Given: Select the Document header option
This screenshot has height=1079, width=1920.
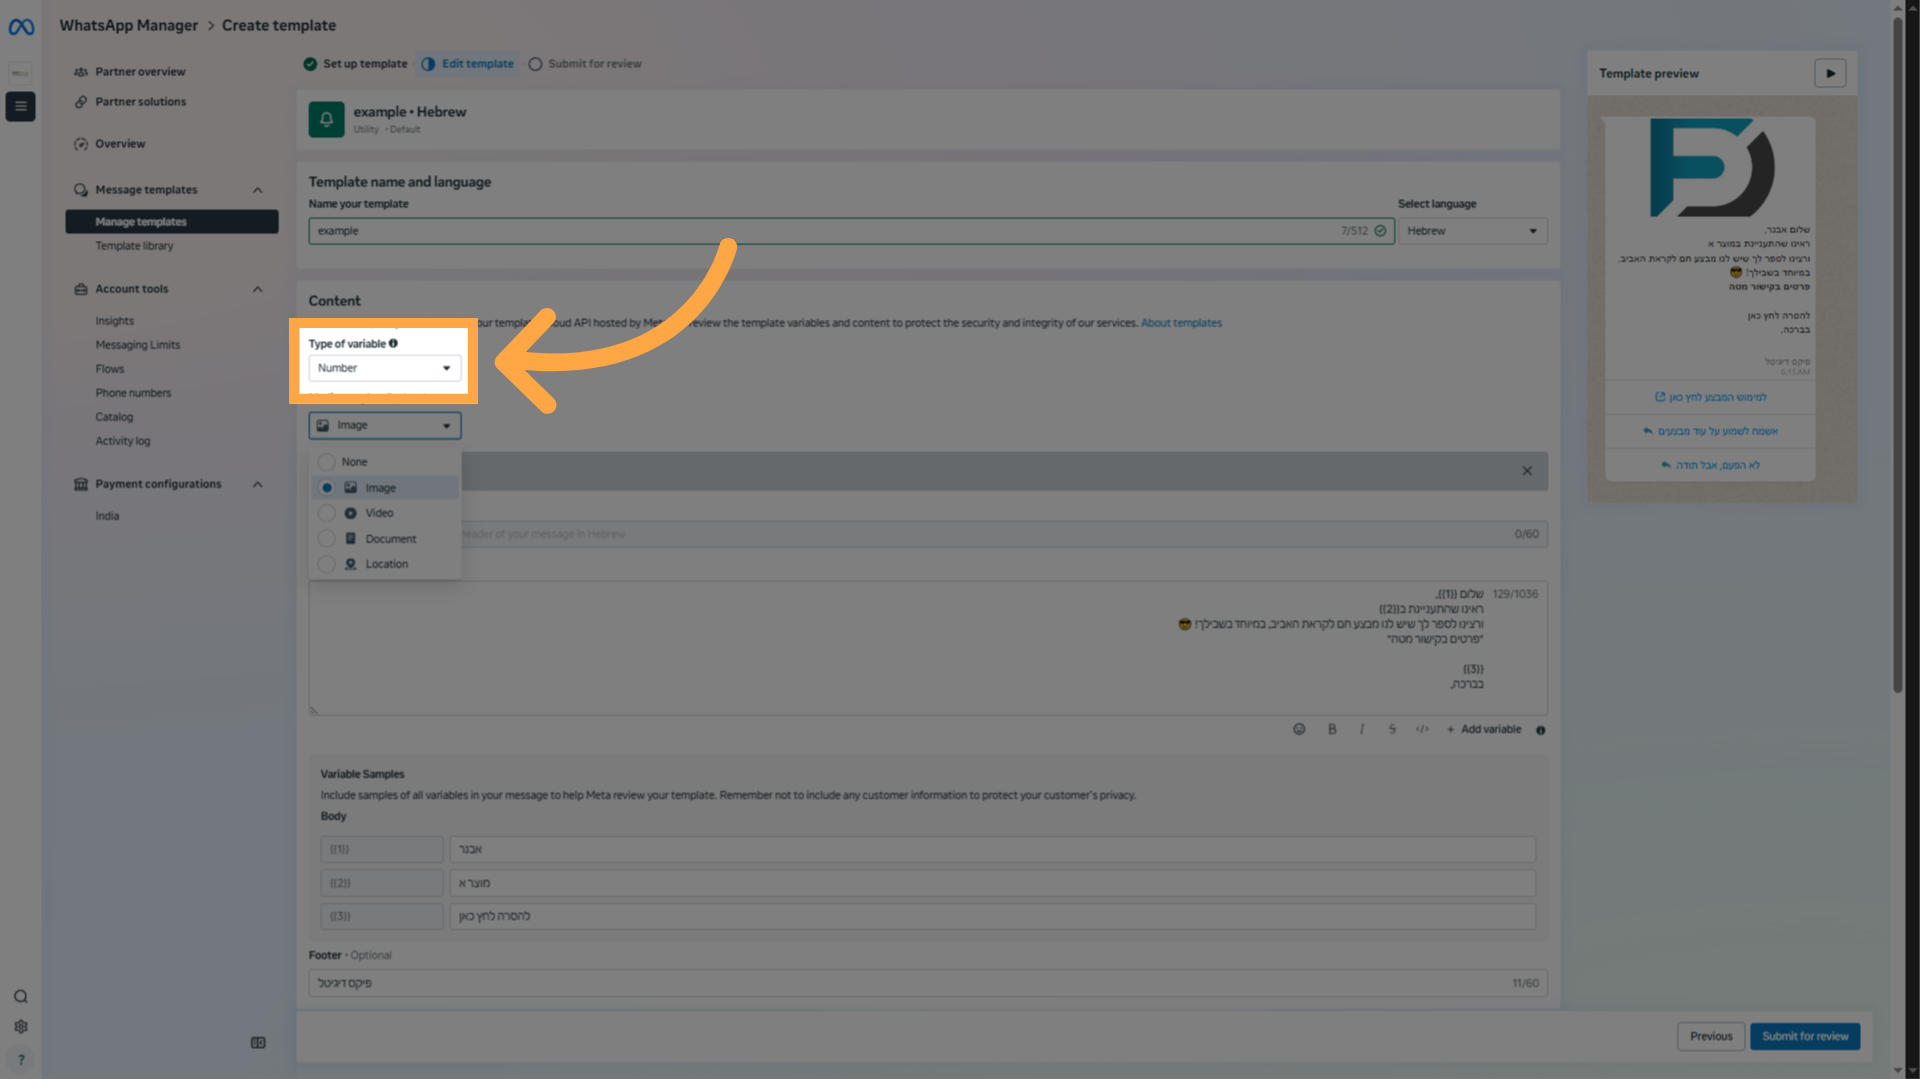Looking at the screenshot, I should point(385,539).
